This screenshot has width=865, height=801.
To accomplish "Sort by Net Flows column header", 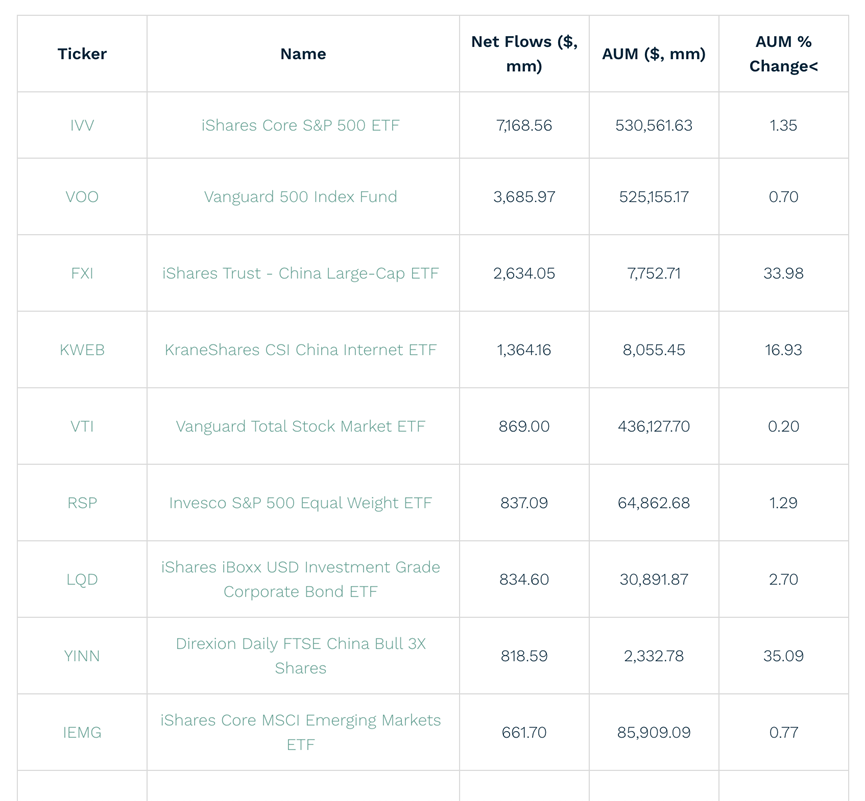I will pyautogui.click(x=524, y=54).
